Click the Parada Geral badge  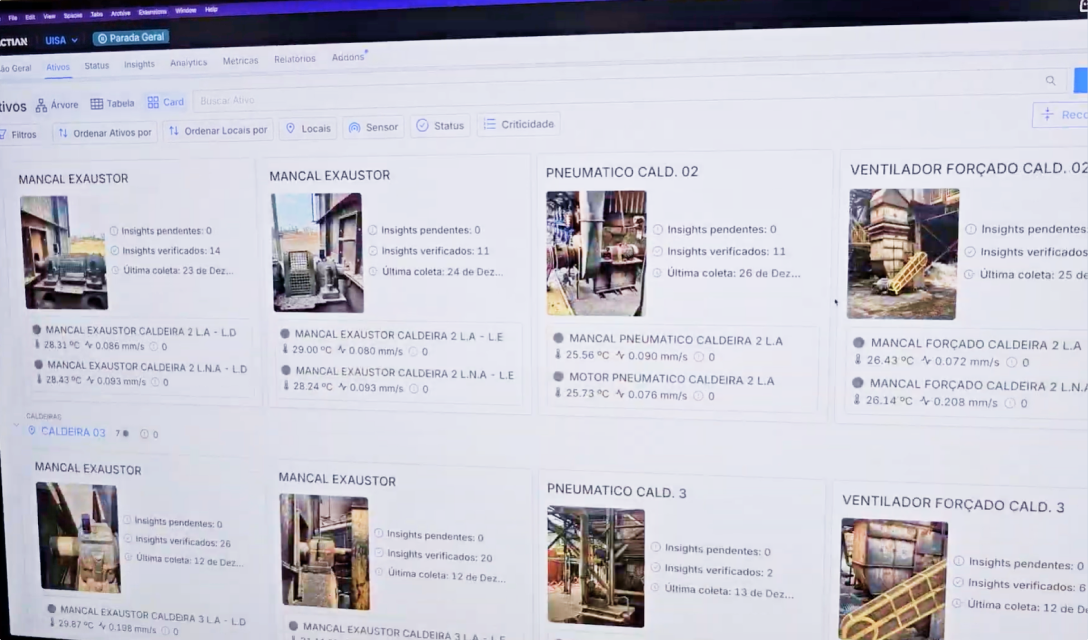click(x=131, y=38)
